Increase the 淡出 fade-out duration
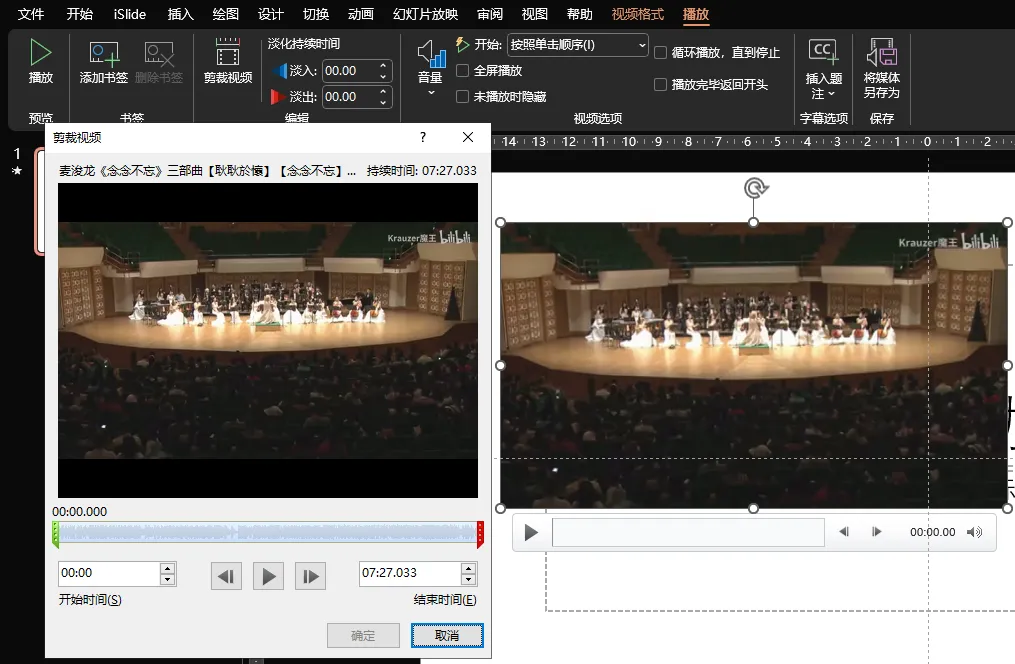 pyautogui.click(x=383, y=91)
